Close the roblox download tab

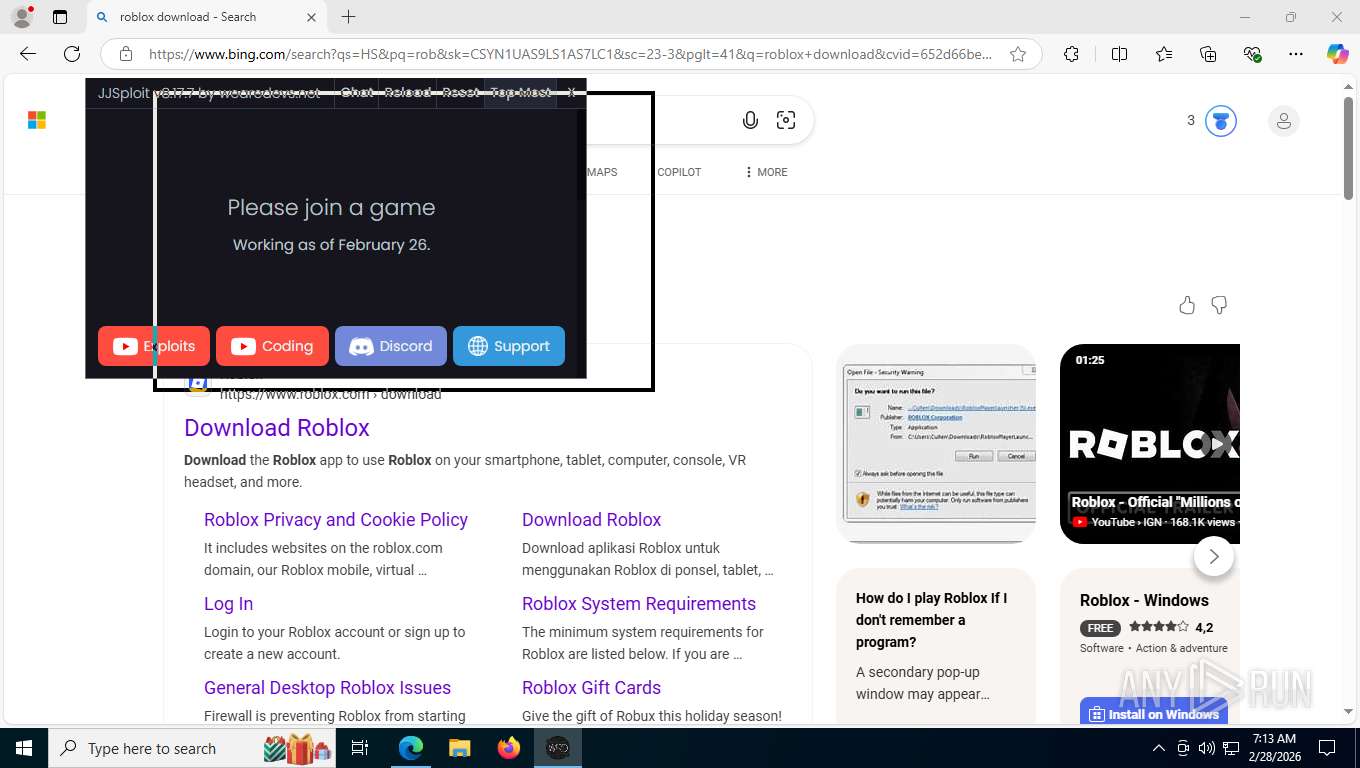coord(311,17)
